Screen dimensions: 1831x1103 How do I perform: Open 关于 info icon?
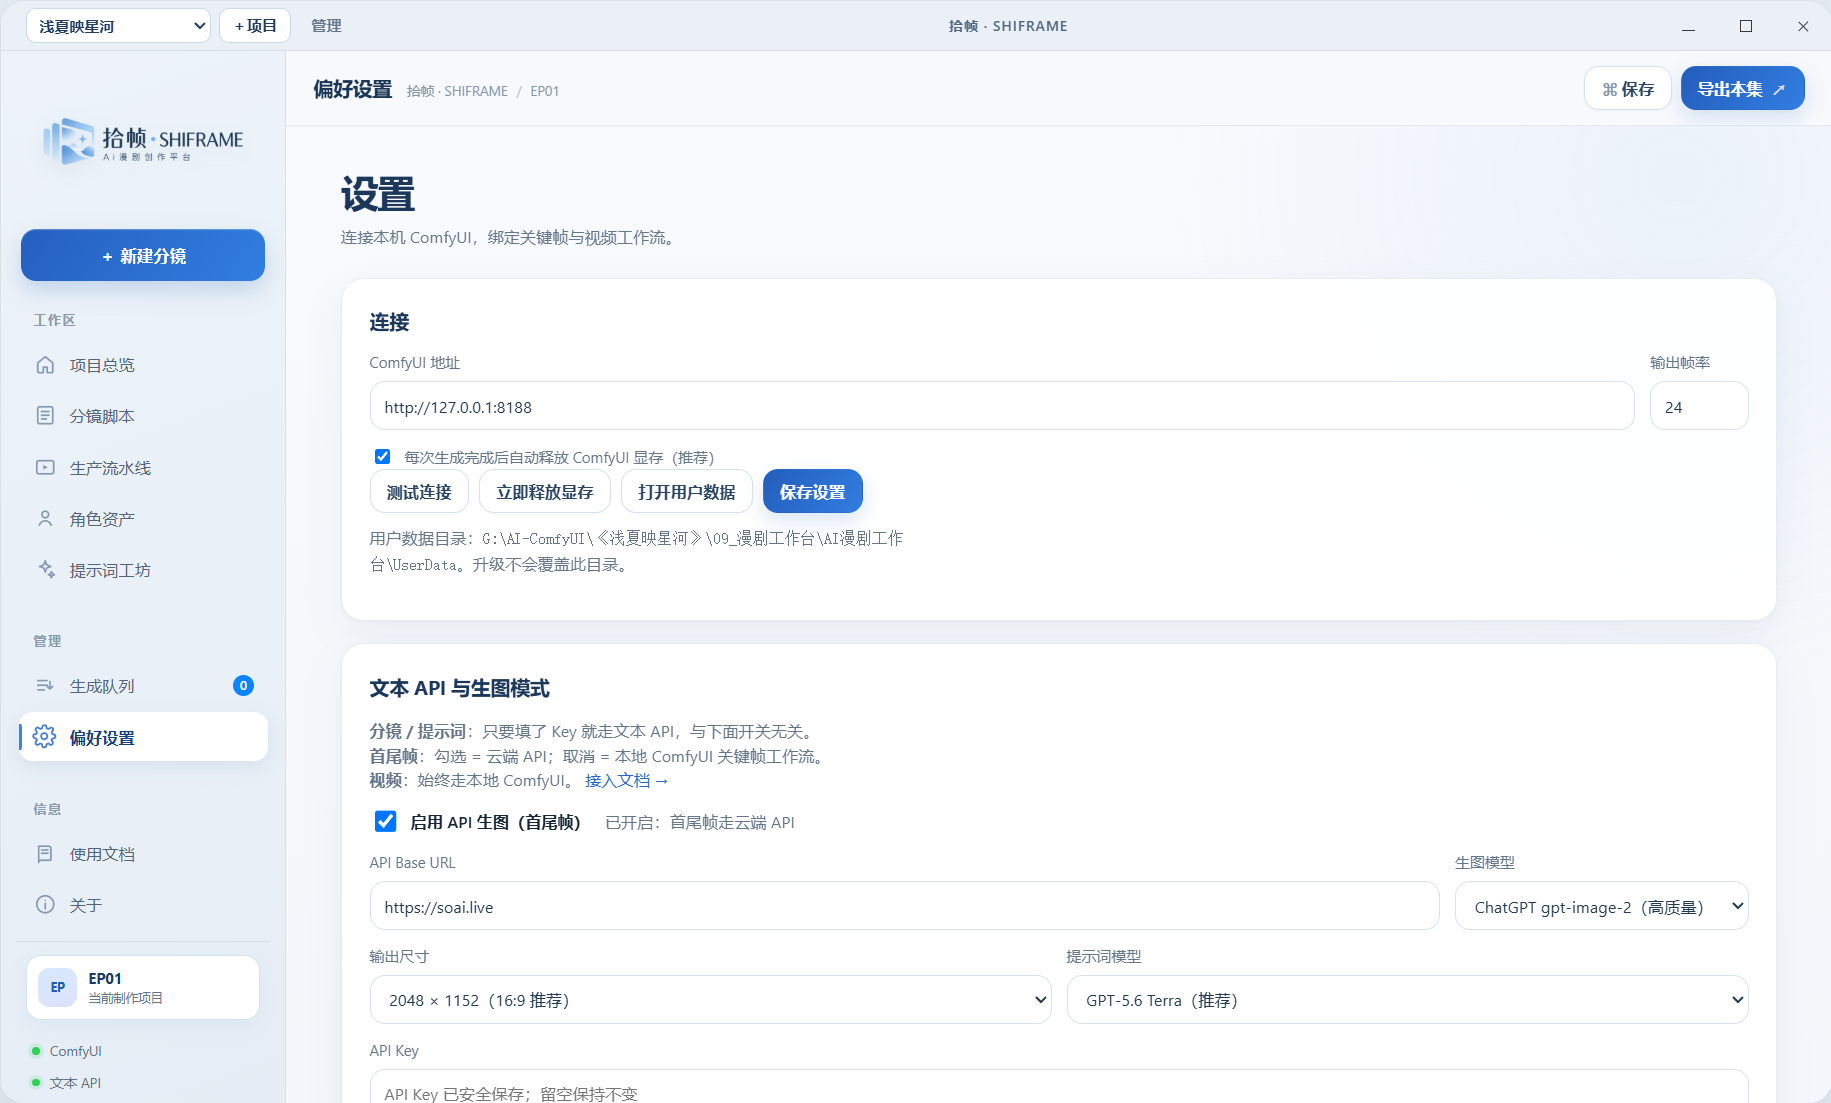click(x=45, y=905)
